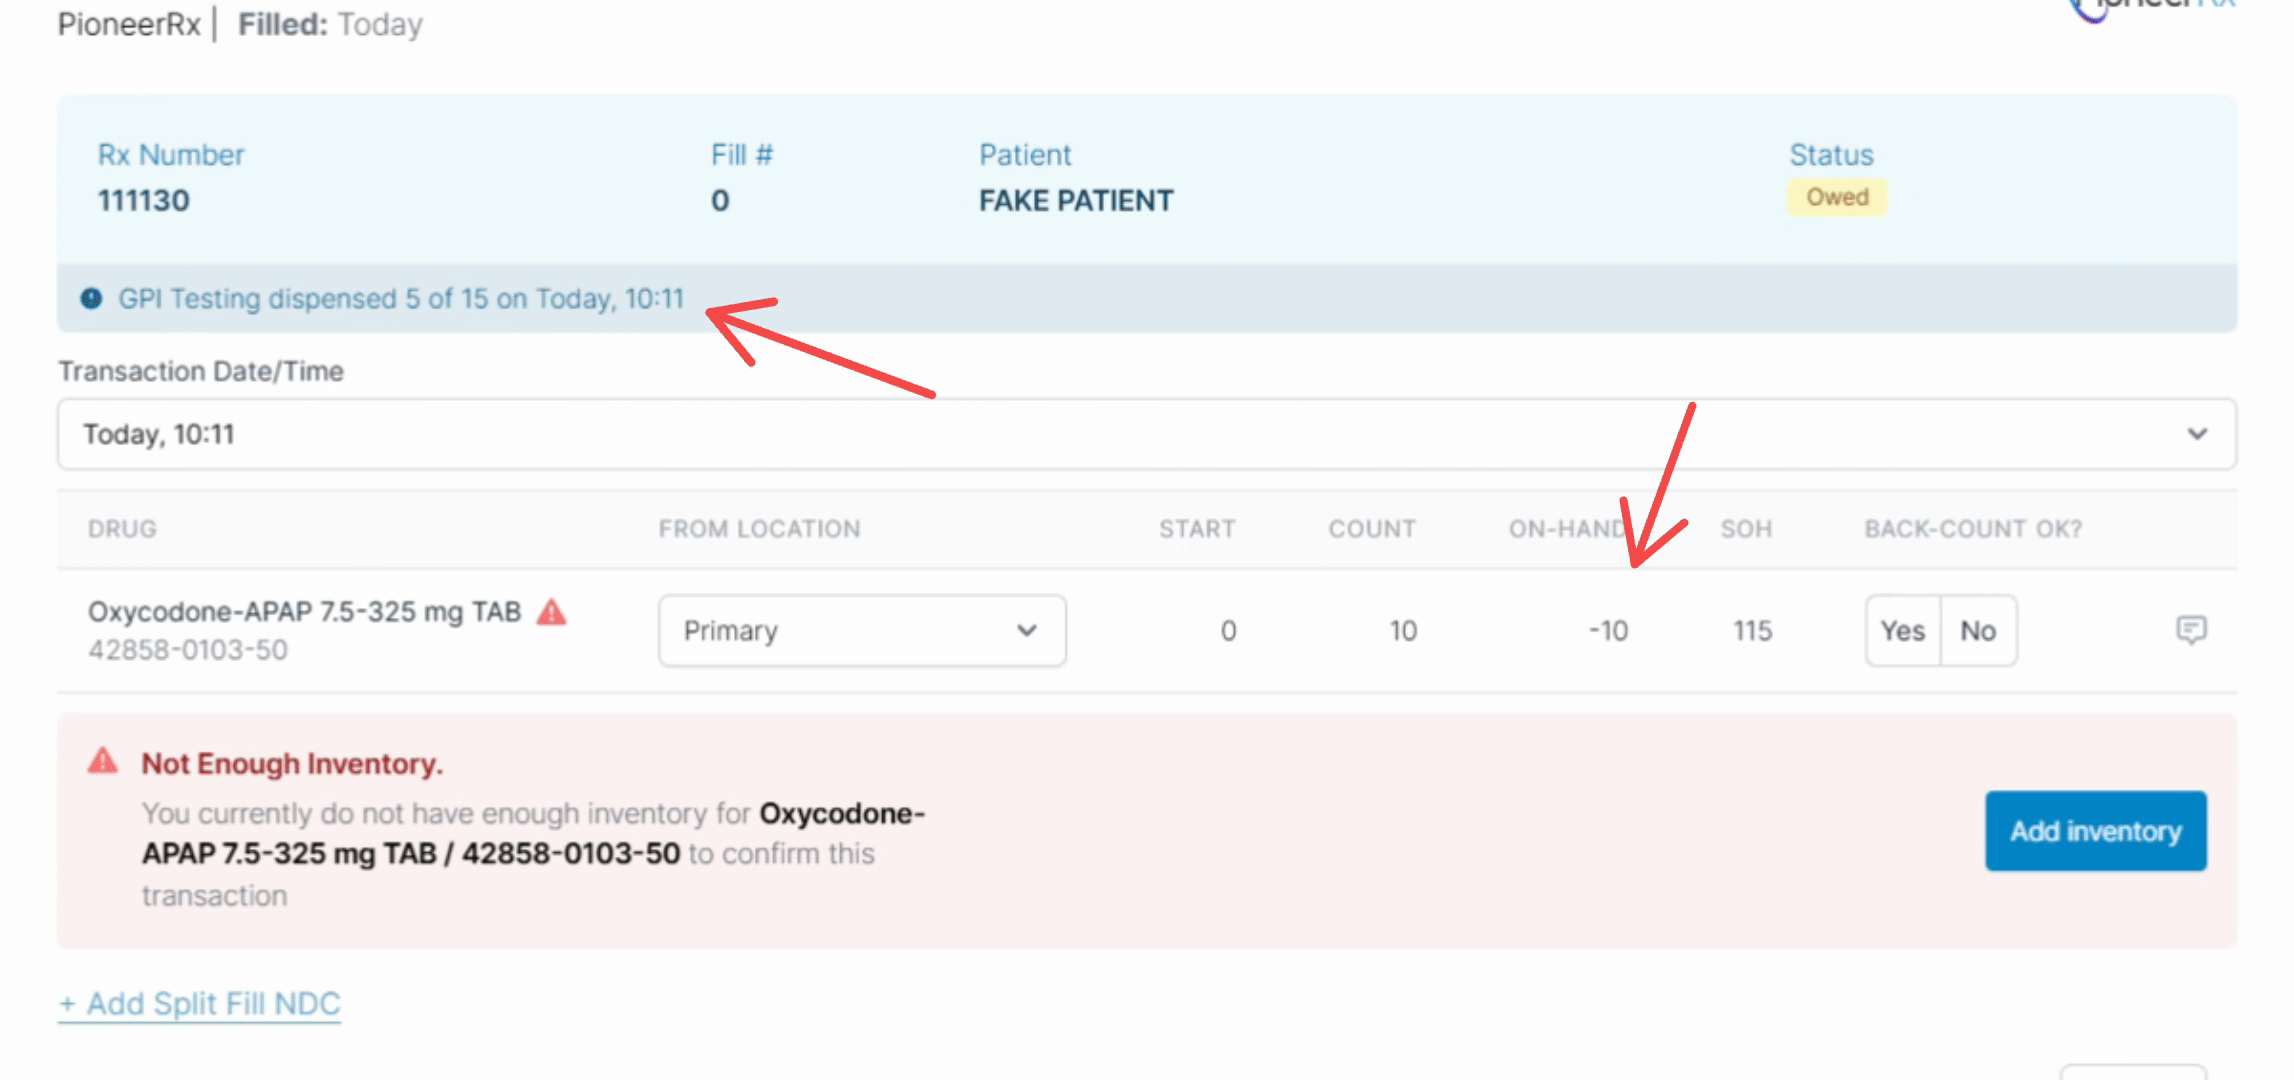This screenshot has height=1080, width=2294.
Task: Click the alert icon beside Not Enough Inventory
Action: pos(103,762)
